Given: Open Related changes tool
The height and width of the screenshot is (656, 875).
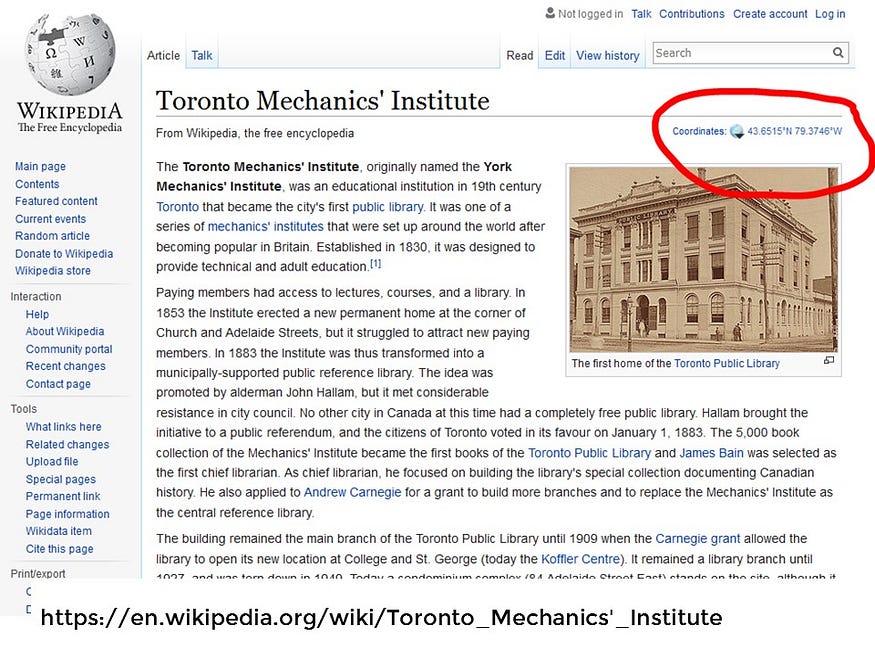Looking at the screenshot, I should pyautogui.click(x=67, y=445).
